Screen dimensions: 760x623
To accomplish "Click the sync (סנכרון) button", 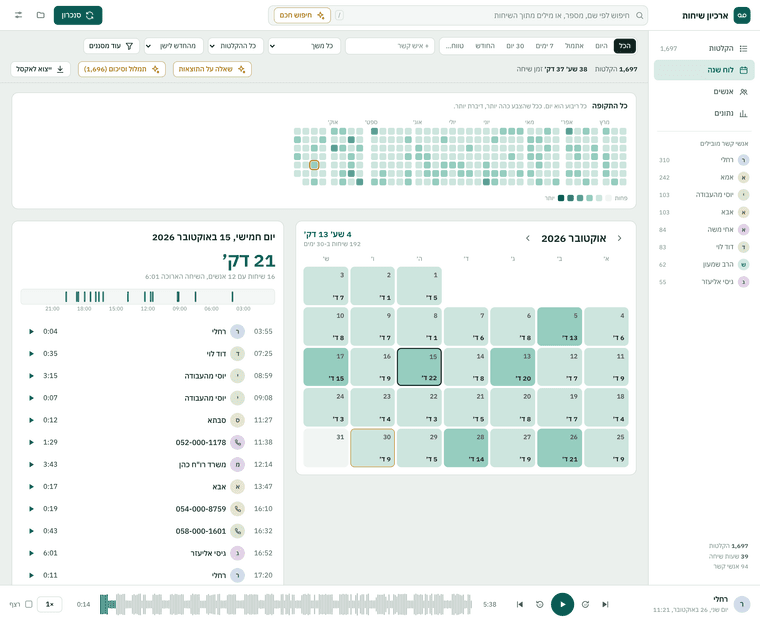I will click(78, 15).
